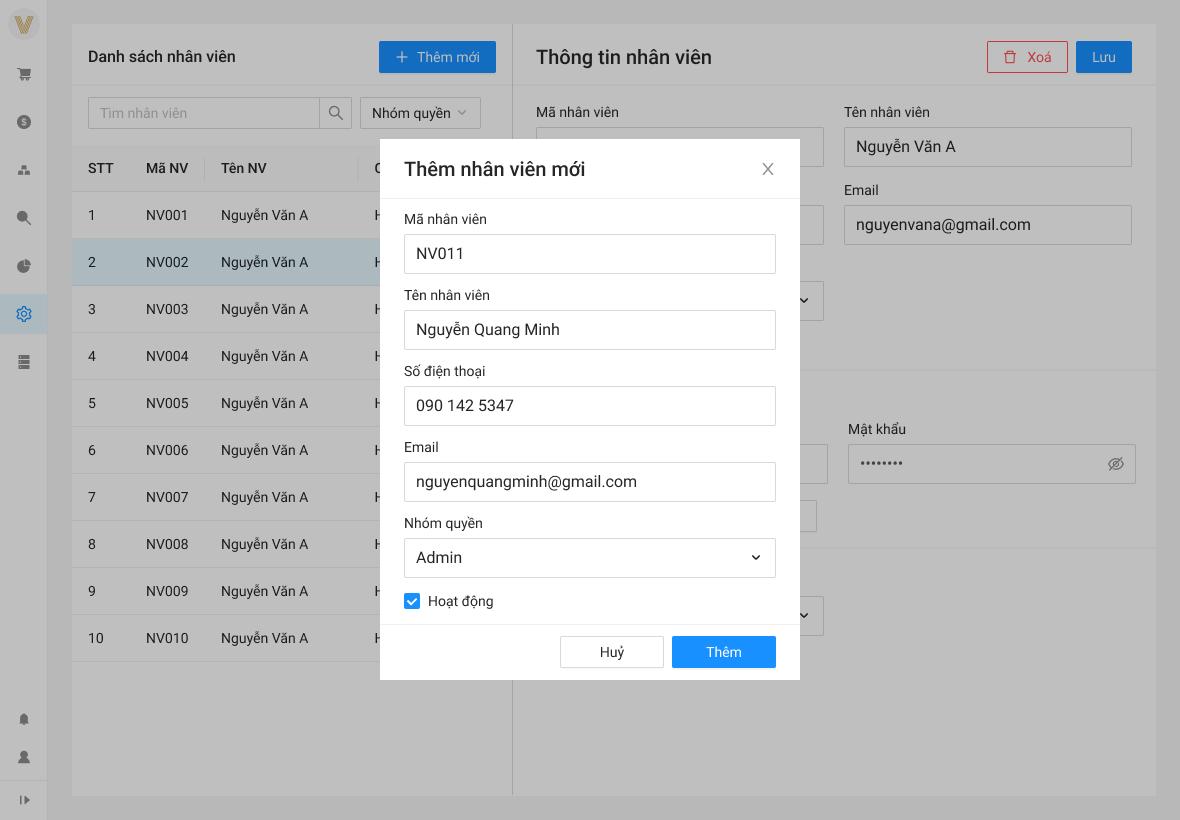The width and height of the screenshot is (1180, 820).
Task: Open the shopping cart sidebar icon
Action: tap(24, 74)
